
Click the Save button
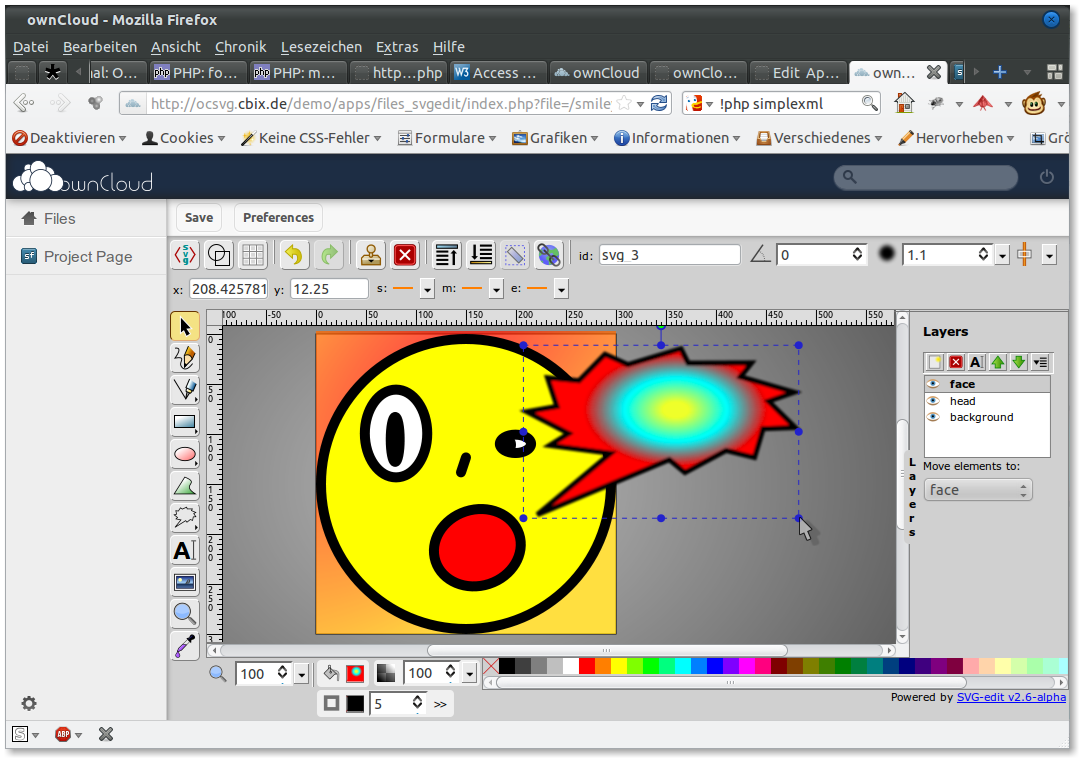[198, 217]
